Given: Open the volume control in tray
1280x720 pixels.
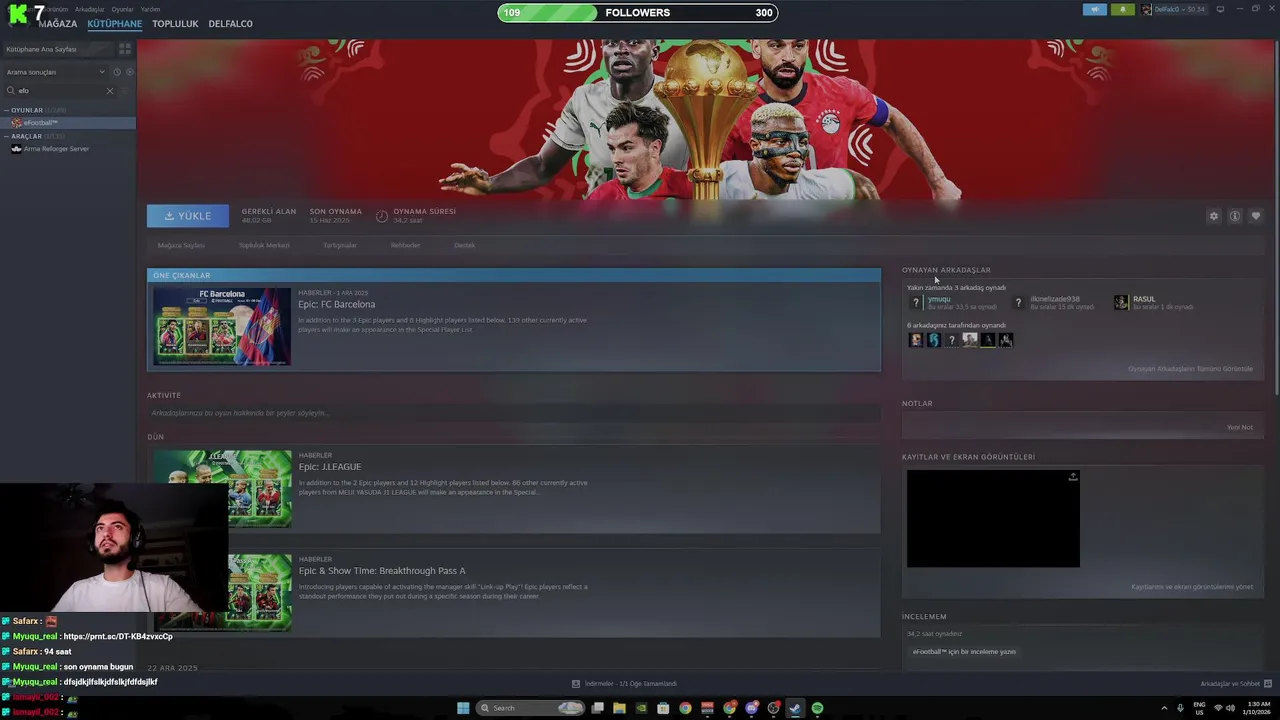Looking at the screenshot, I should [1230, 708].
